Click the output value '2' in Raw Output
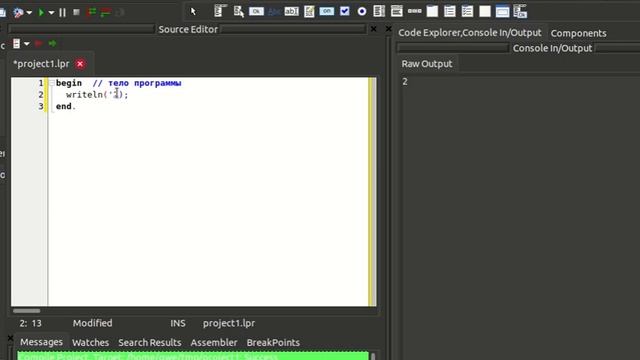 coord(405,82)
